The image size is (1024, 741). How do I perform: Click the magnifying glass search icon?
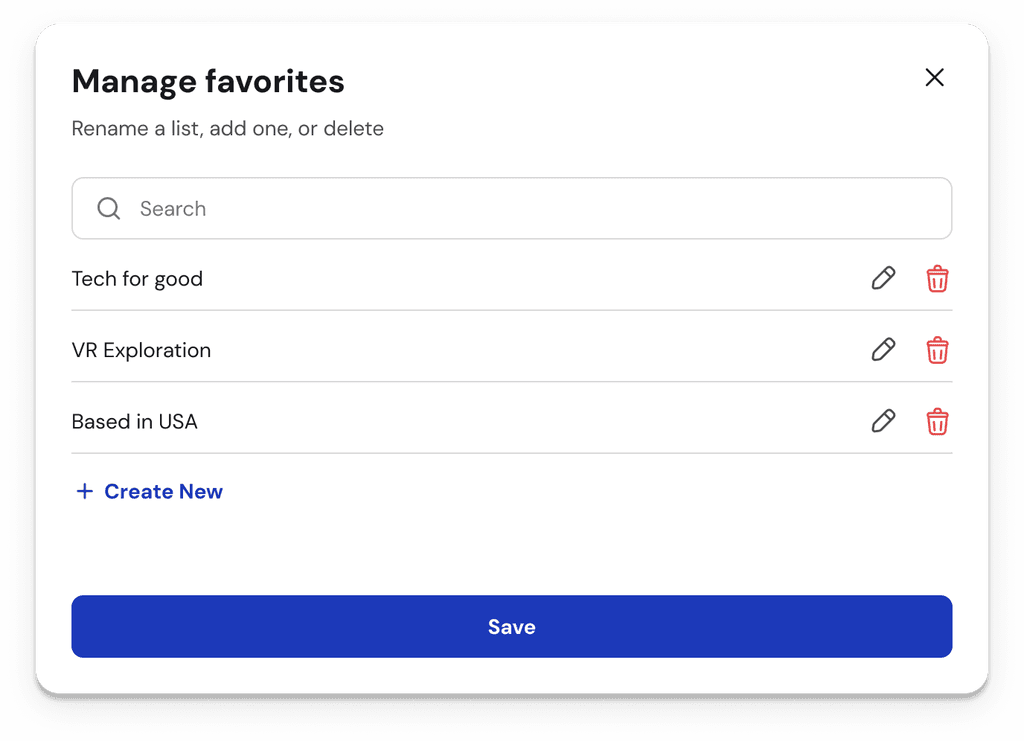pos(109,208)
